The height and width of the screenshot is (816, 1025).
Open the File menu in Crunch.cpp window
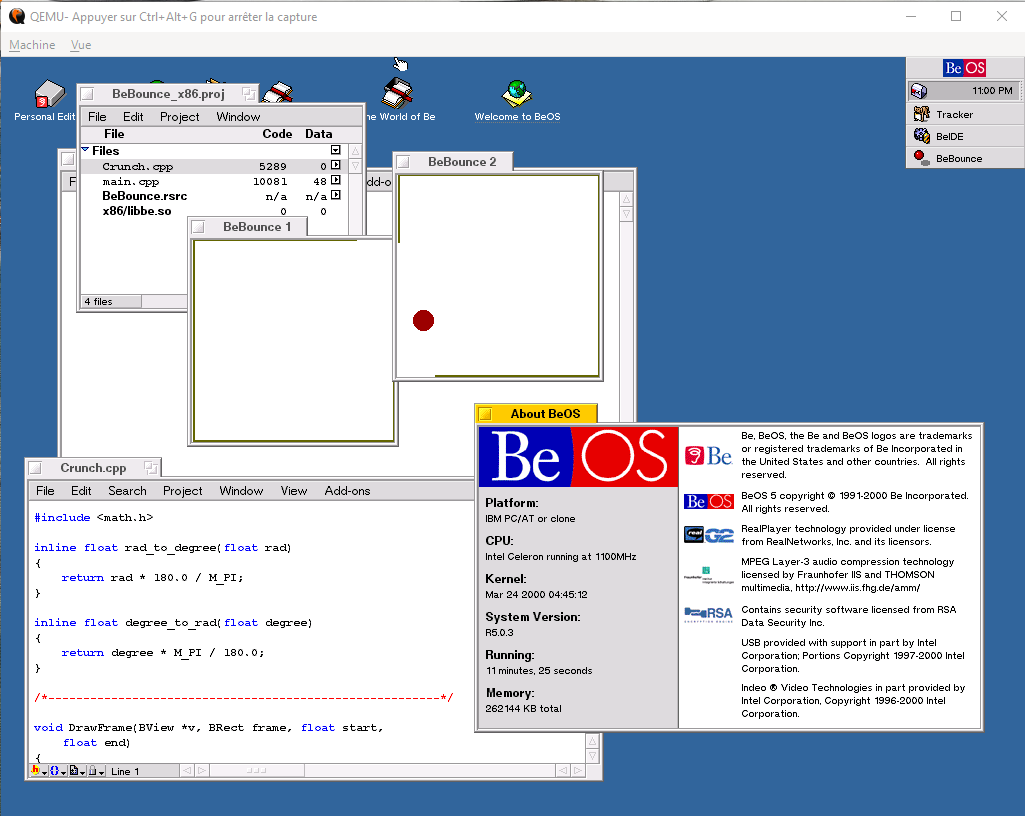(x=45, y=490)
